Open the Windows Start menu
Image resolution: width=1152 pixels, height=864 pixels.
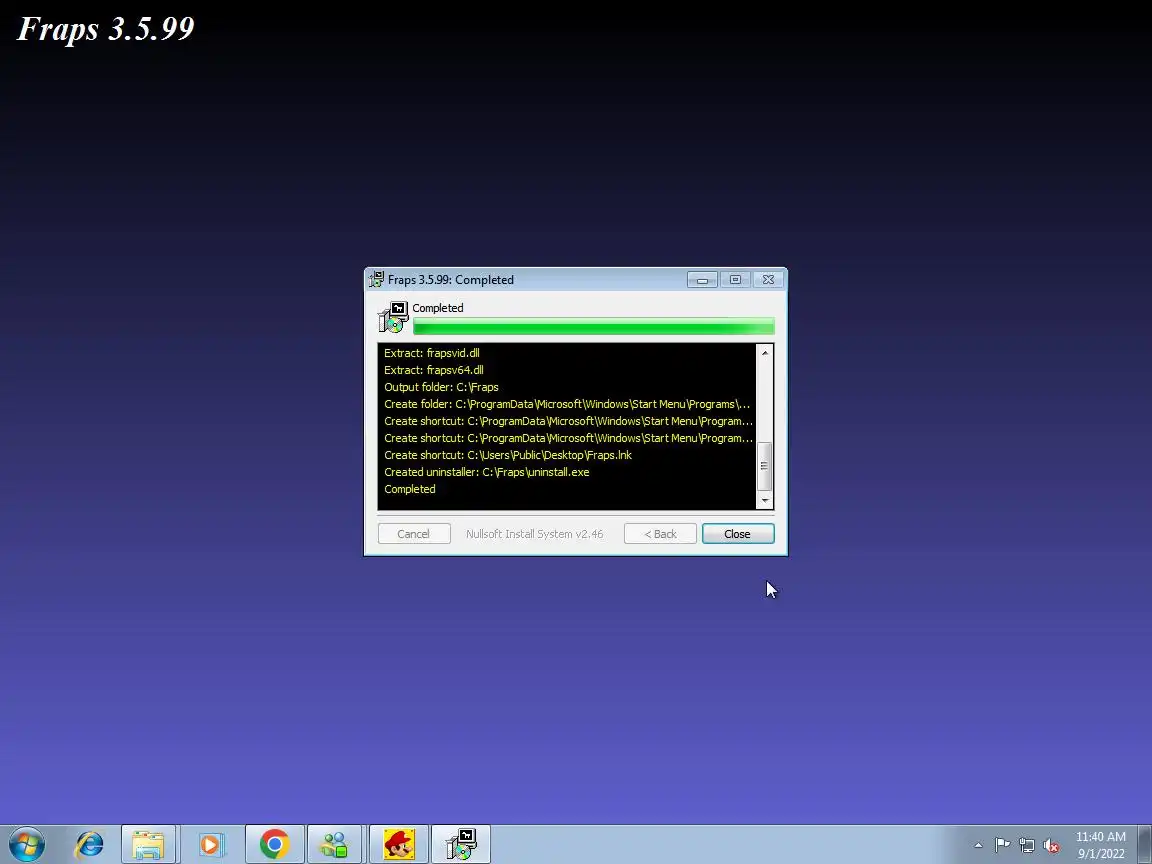(27, 844)
